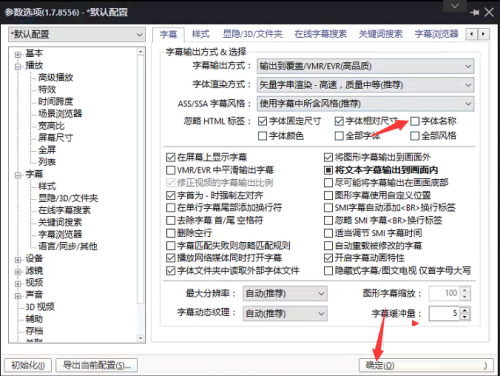Enable 去除字幕 首/尾 空格符 checkbox
The image size is (500, 376).
pyautogui.click(x=170, y=220)
